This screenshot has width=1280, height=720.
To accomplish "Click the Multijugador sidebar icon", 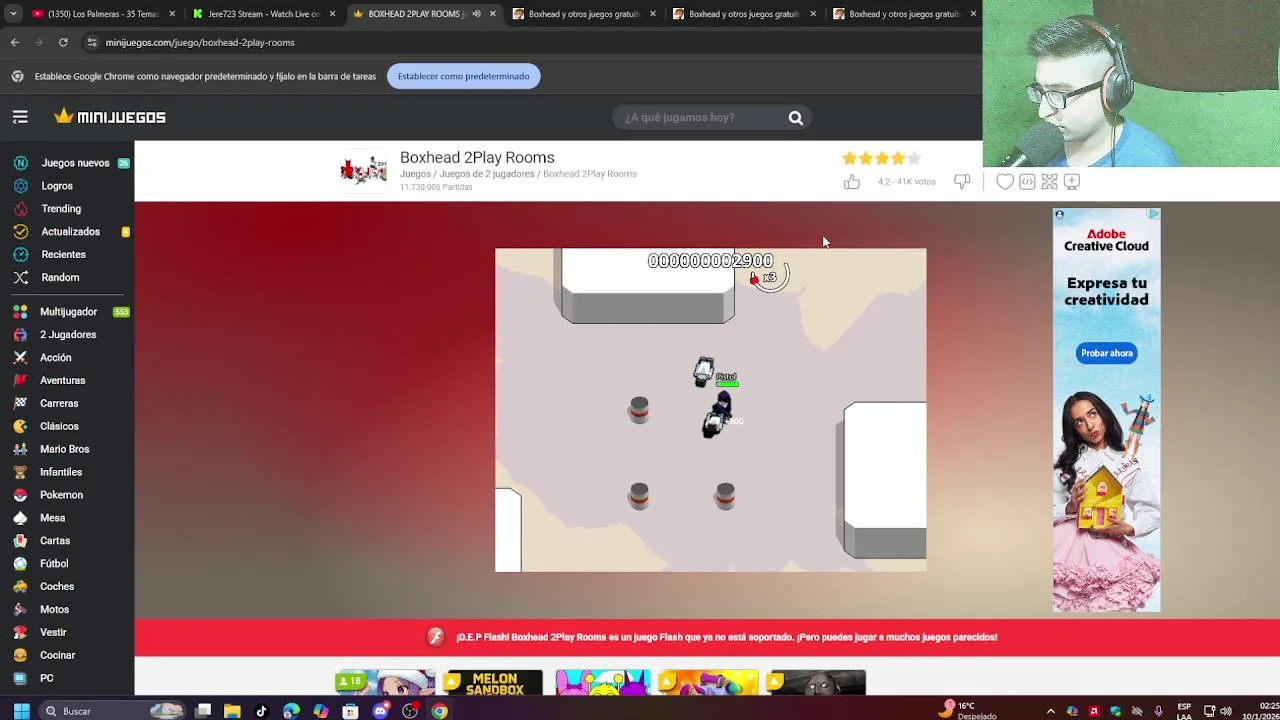I will point(20,312).
